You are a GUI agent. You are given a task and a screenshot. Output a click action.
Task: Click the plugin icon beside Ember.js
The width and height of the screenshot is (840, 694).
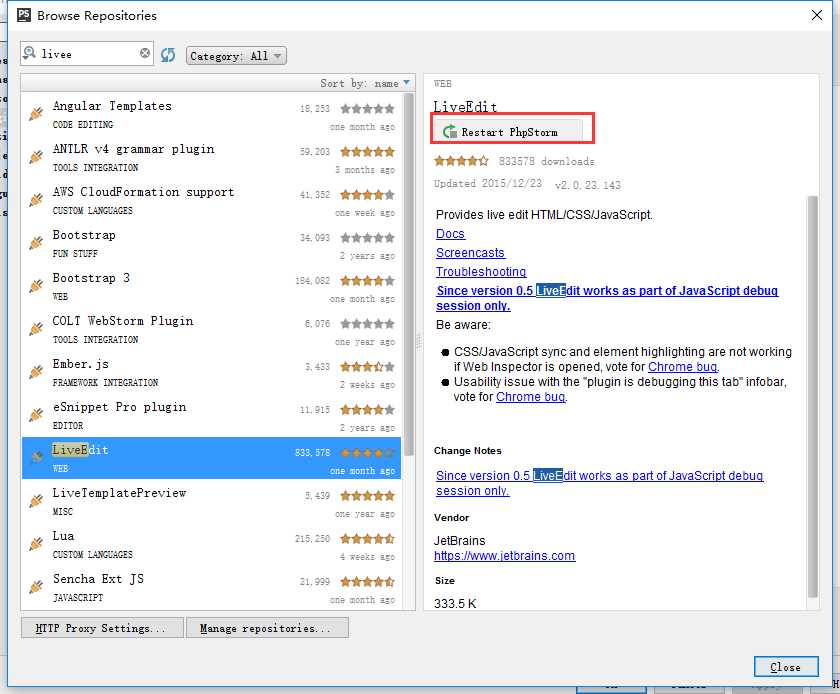pos(36,371)
